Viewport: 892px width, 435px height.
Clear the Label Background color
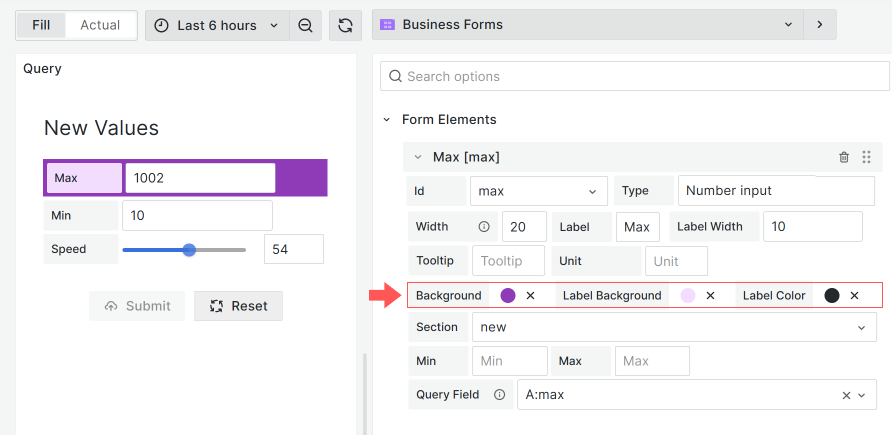point(710,295)
